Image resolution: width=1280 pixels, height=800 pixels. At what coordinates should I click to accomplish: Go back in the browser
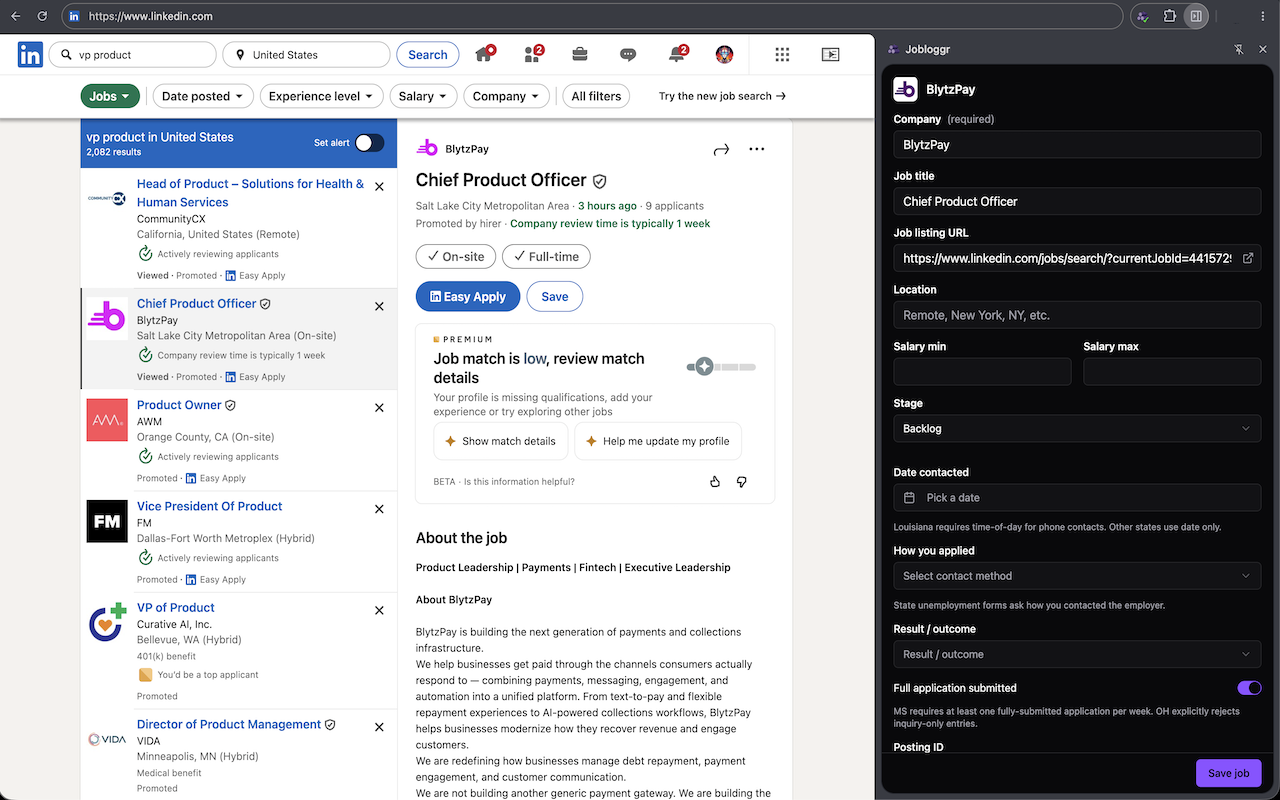point(15,16)
